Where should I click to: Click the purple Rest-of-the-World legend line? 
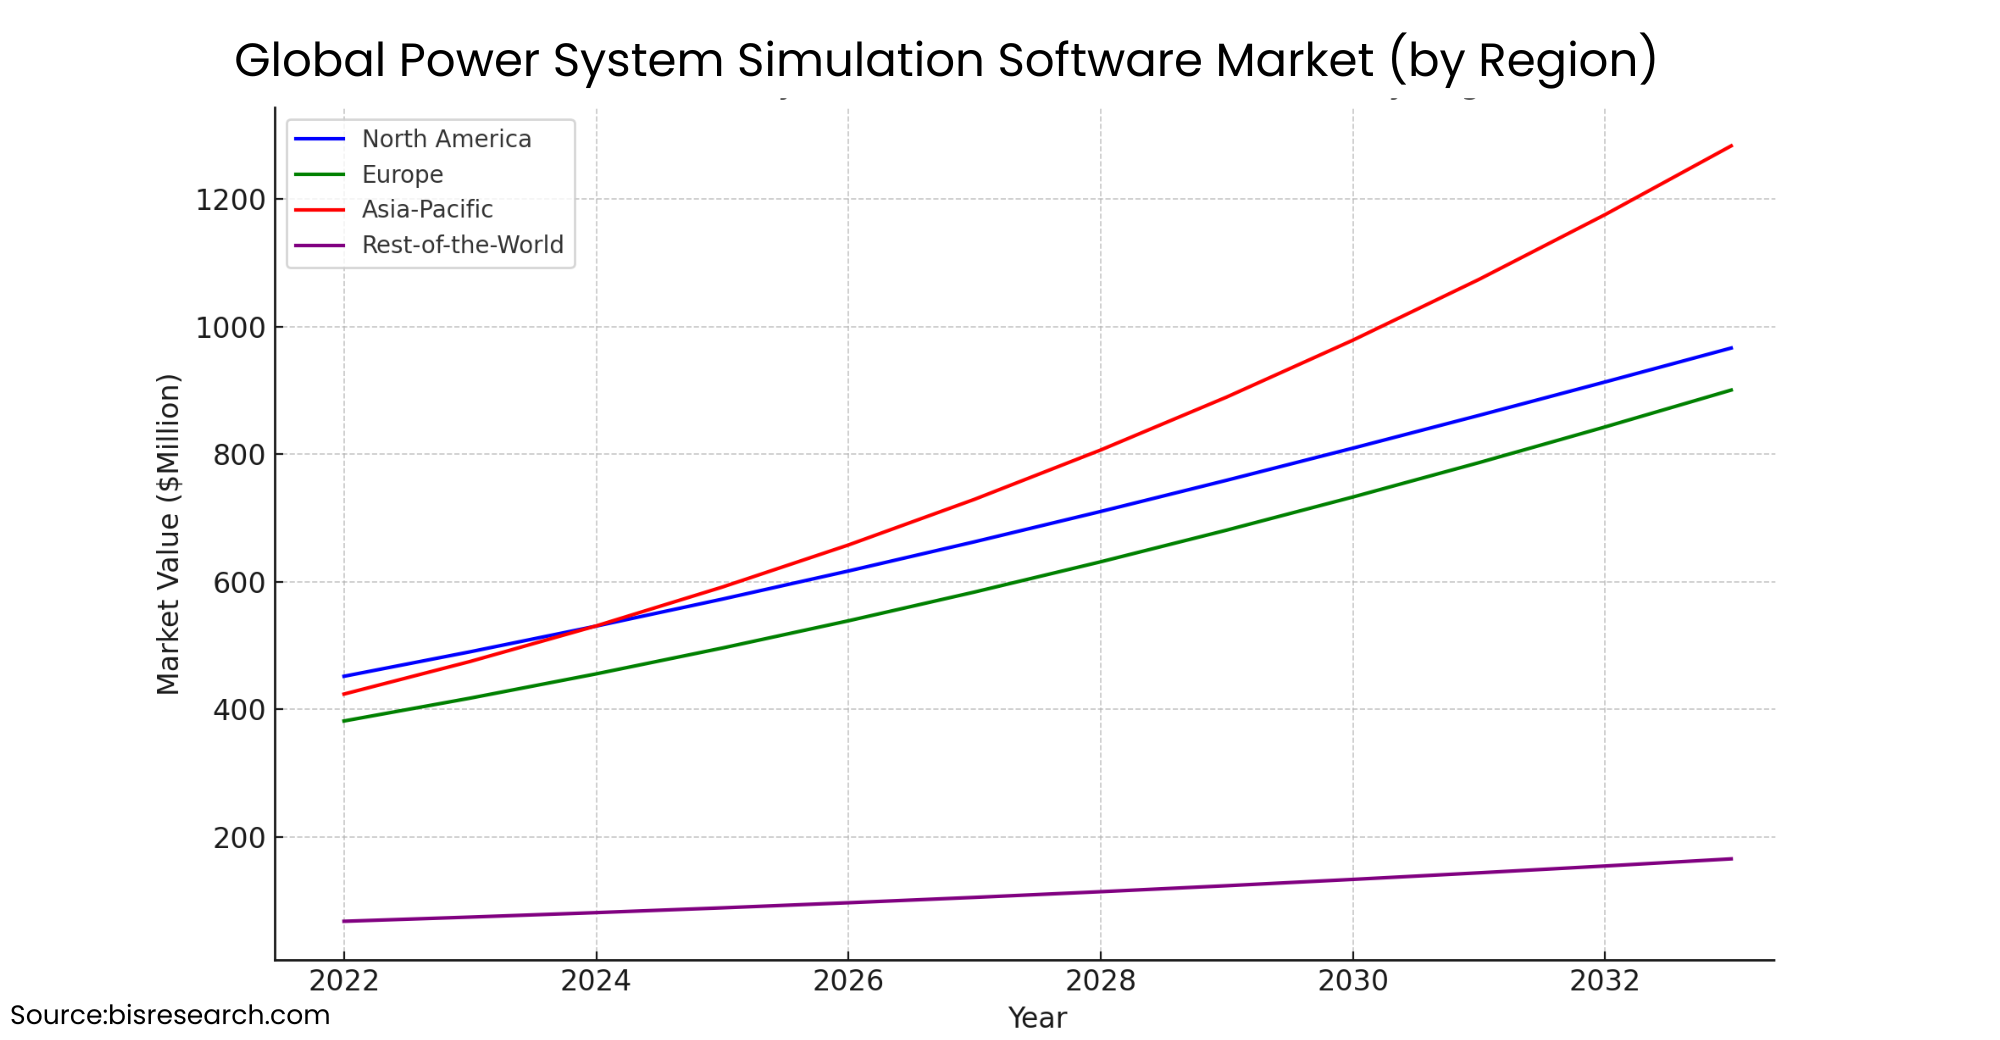point(319,245)
